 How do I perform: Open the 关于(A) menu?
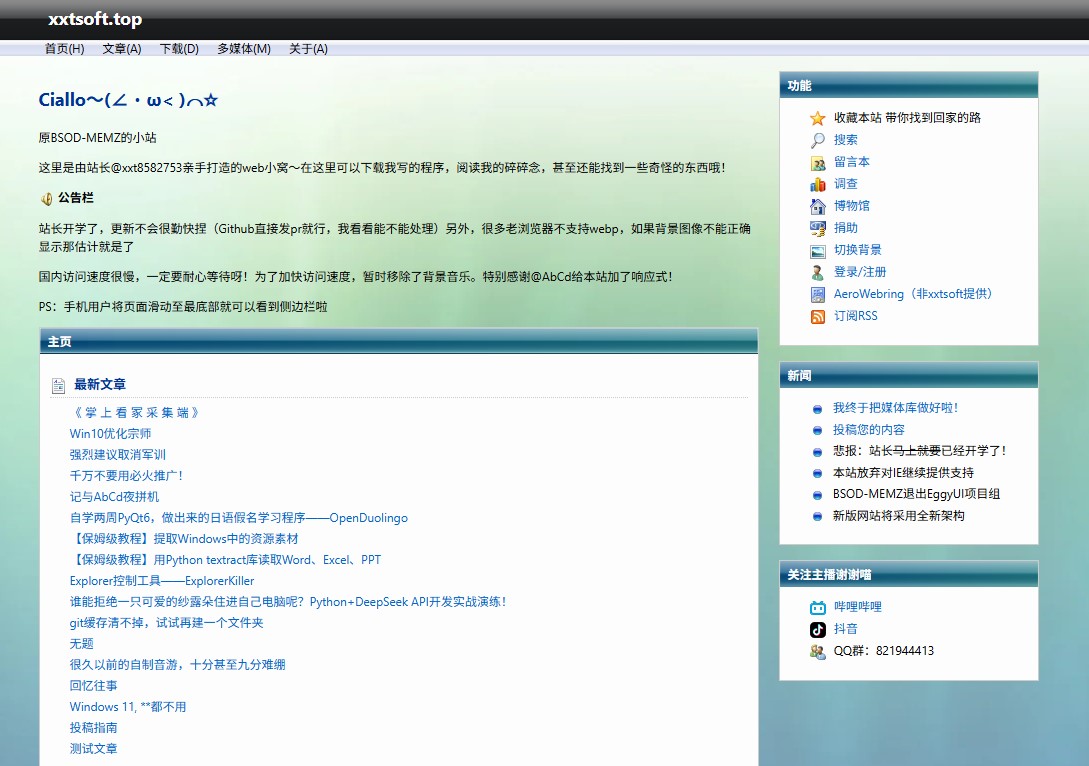(x=308, y=49)
